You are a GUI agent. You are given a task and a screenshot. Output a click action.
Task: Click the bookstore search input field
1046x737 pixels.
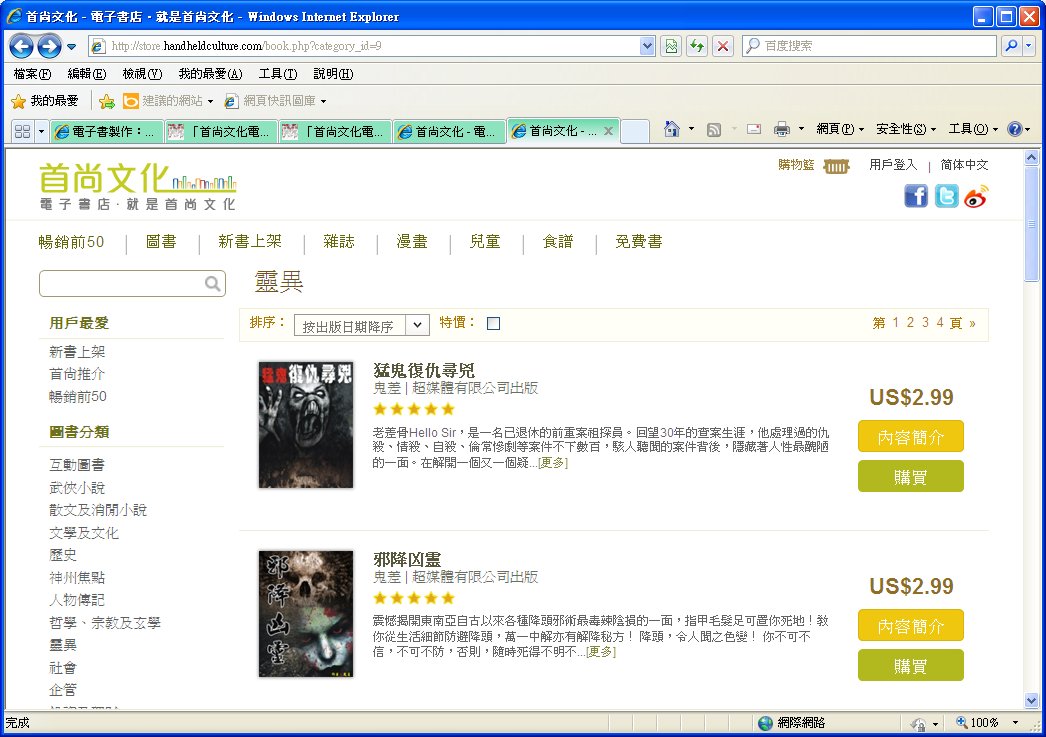pos(120,284)
